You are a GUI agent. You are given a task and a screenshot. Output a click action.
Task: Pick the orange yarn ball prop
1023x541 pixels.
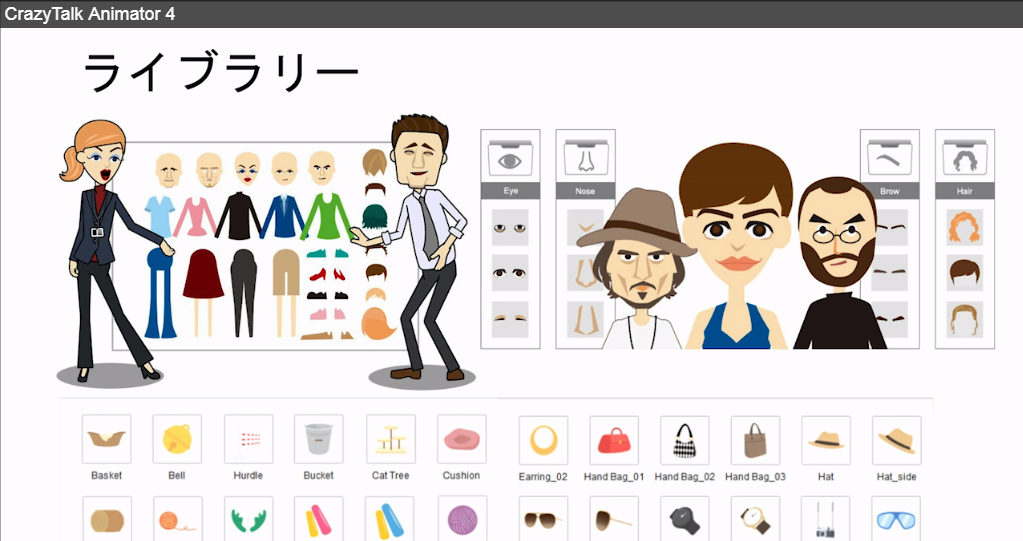pyautogui.click(x=177, y=519)
